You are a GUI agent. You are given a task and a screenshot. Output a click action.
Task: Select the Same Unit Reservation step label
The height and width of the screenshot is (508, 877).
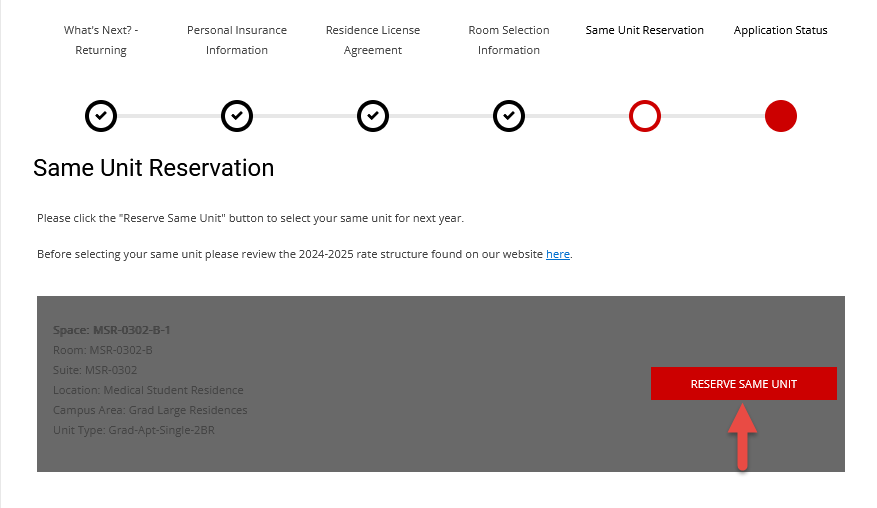(x=645, y=30)
